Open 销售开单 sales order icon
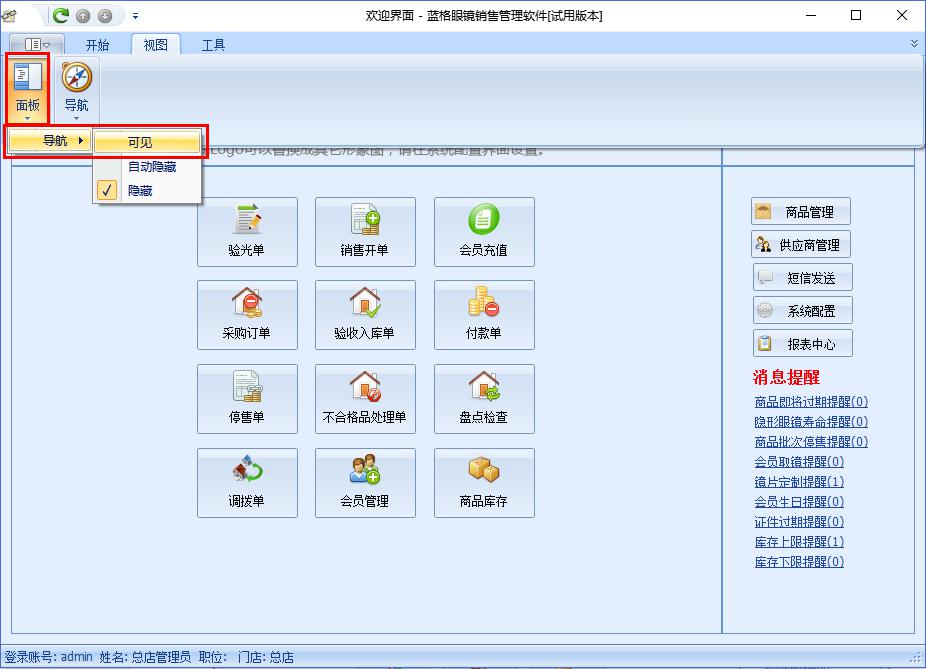This screenshot has height=669, width=926. [x=365, y=232]
